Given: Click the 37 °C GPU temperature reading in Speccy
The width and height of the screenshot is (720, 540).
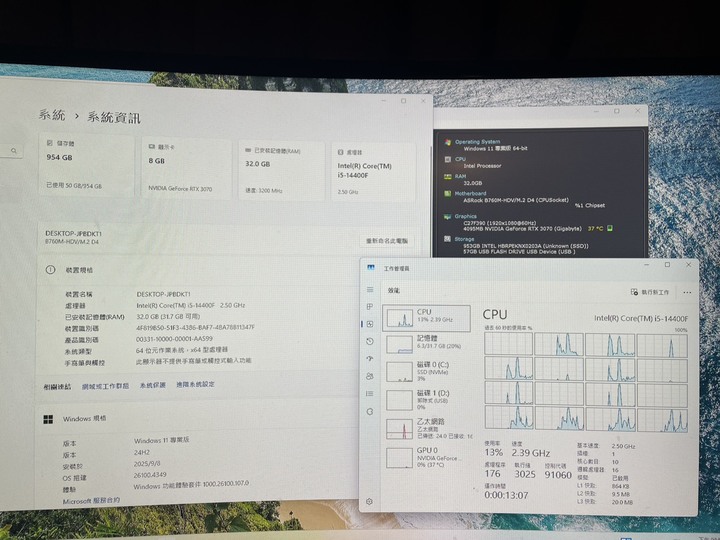Looking at the screenshot, I should pyautogui.click(x=595, y=228).
